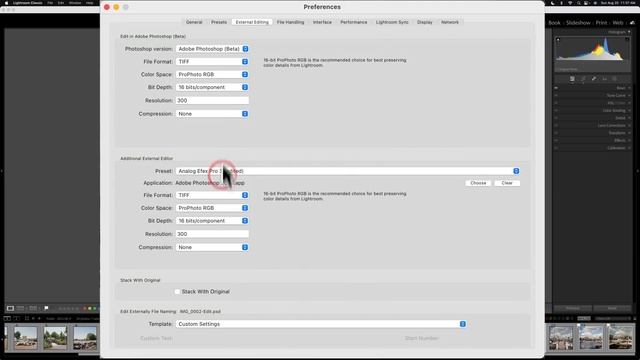Click the second window icon above filmstrip
Image resolution: width=640 pixels, height=360 pixels.
pyautogui.click(x=17, y=318)
